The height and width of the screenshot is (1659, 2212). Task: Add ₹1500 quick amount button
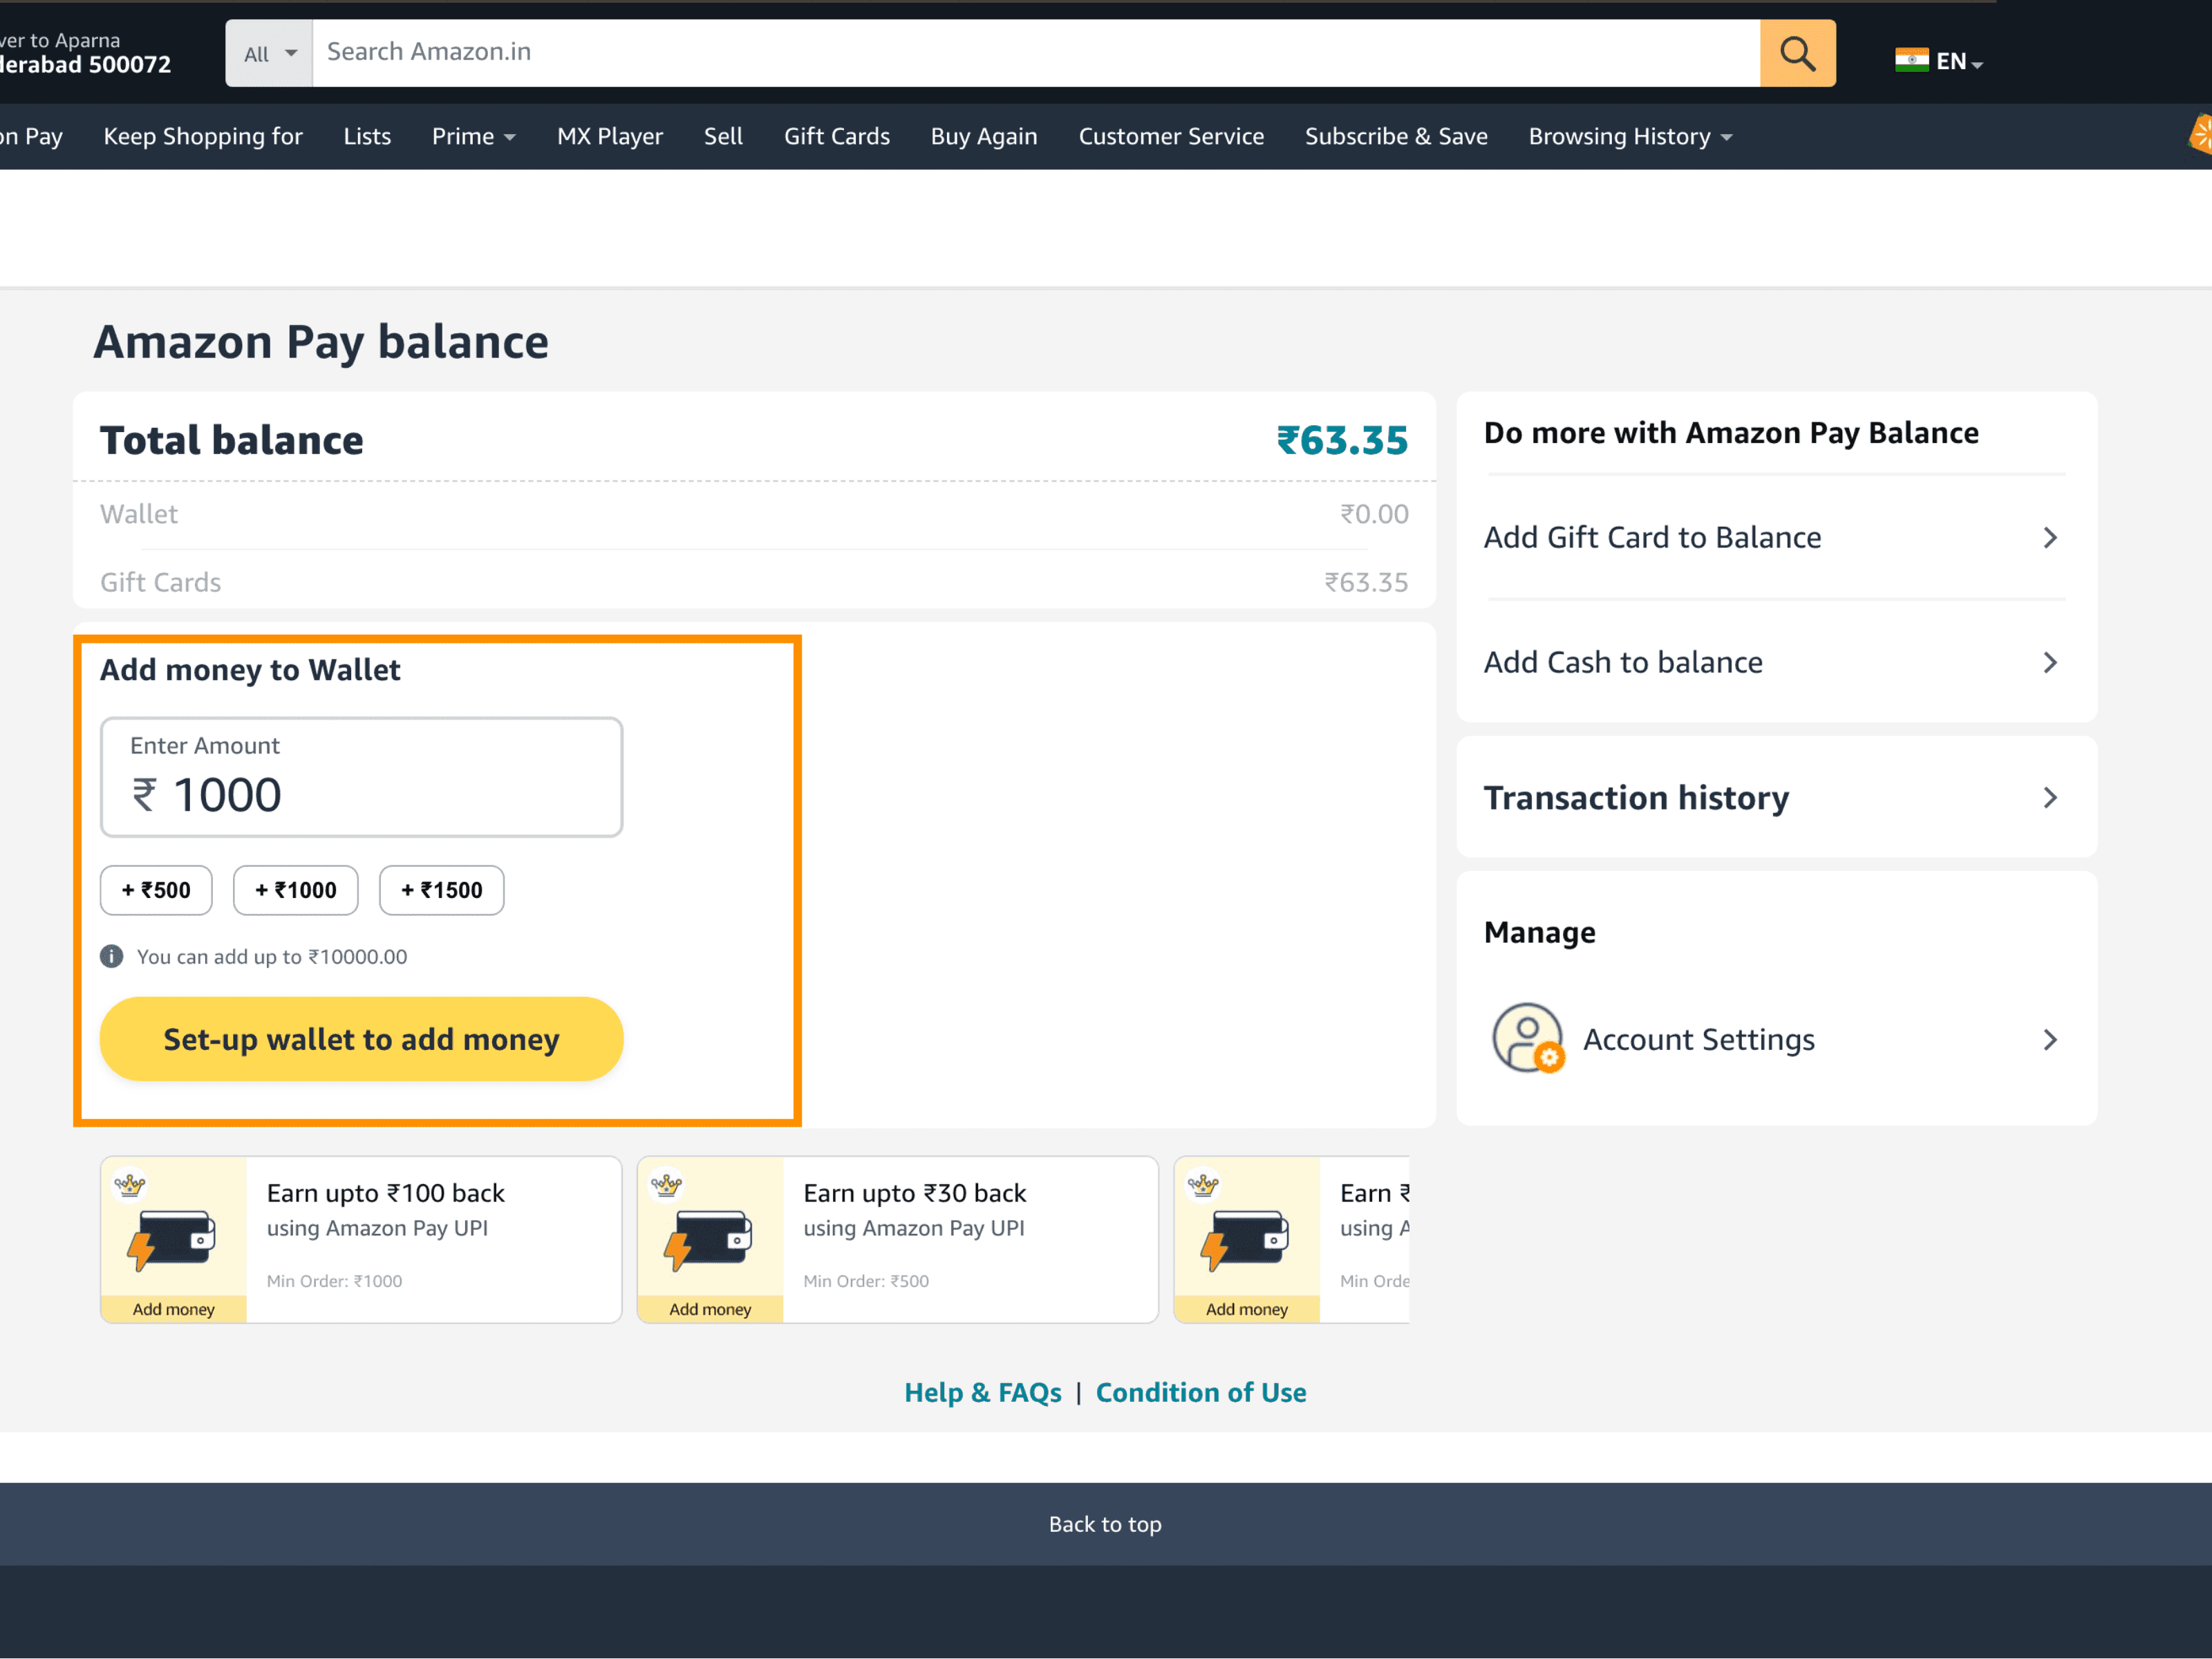pos(442,890)
